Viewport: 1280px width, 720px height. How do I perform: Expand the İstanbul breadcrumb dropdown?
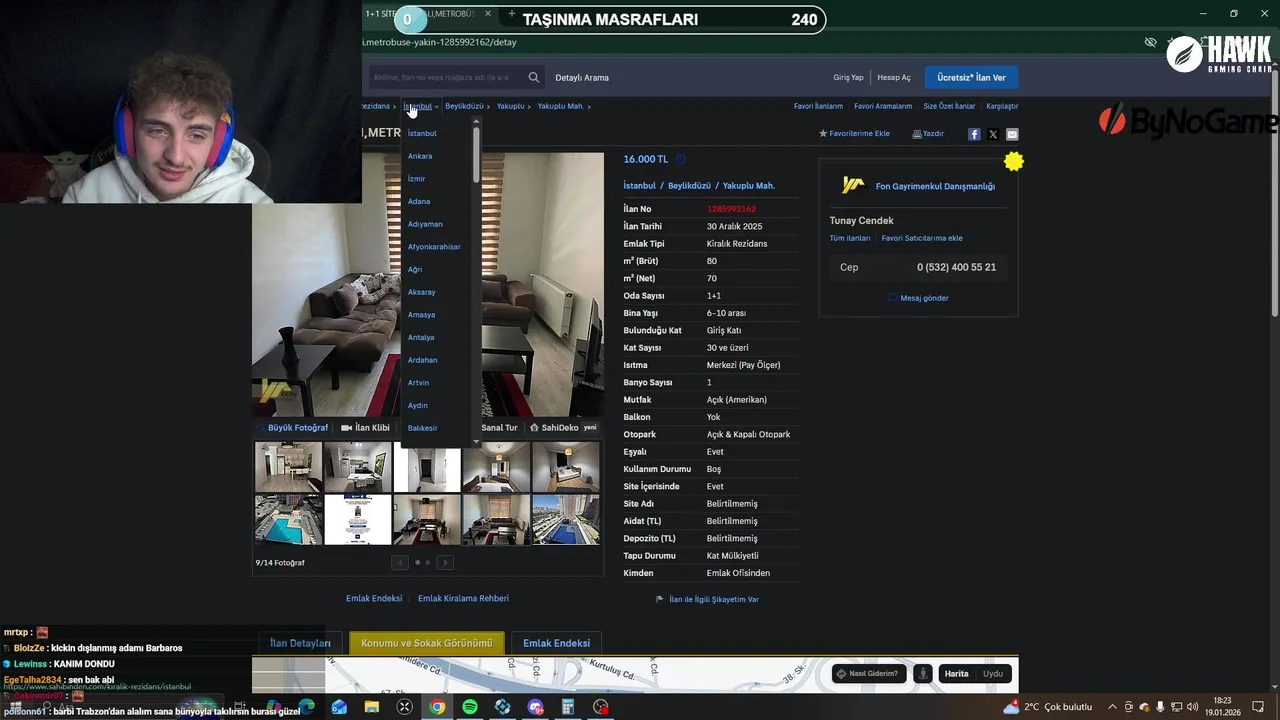pyautogui.click(x=421, y=106)
